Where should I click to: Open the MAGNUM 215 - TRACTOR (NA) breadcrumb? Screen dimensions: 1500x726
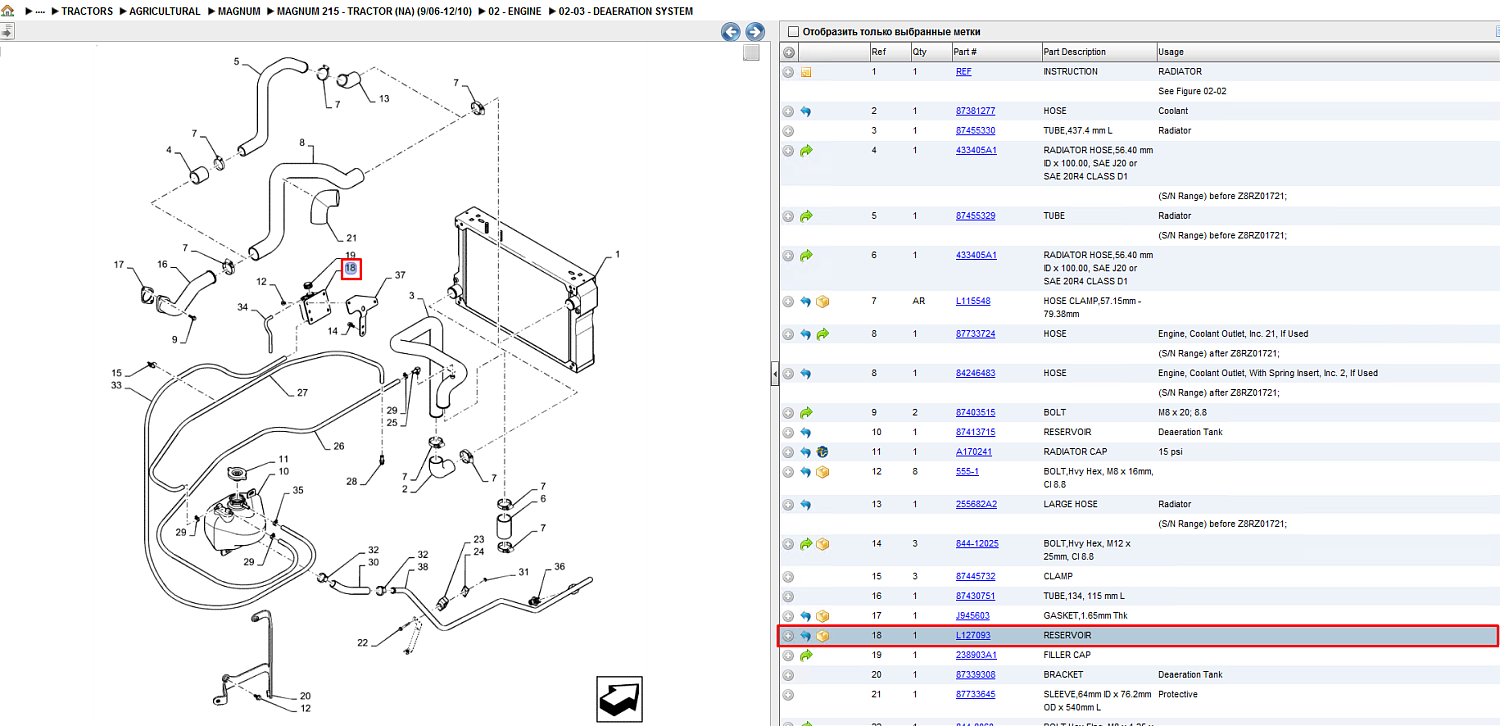click(x=374, y=11)
